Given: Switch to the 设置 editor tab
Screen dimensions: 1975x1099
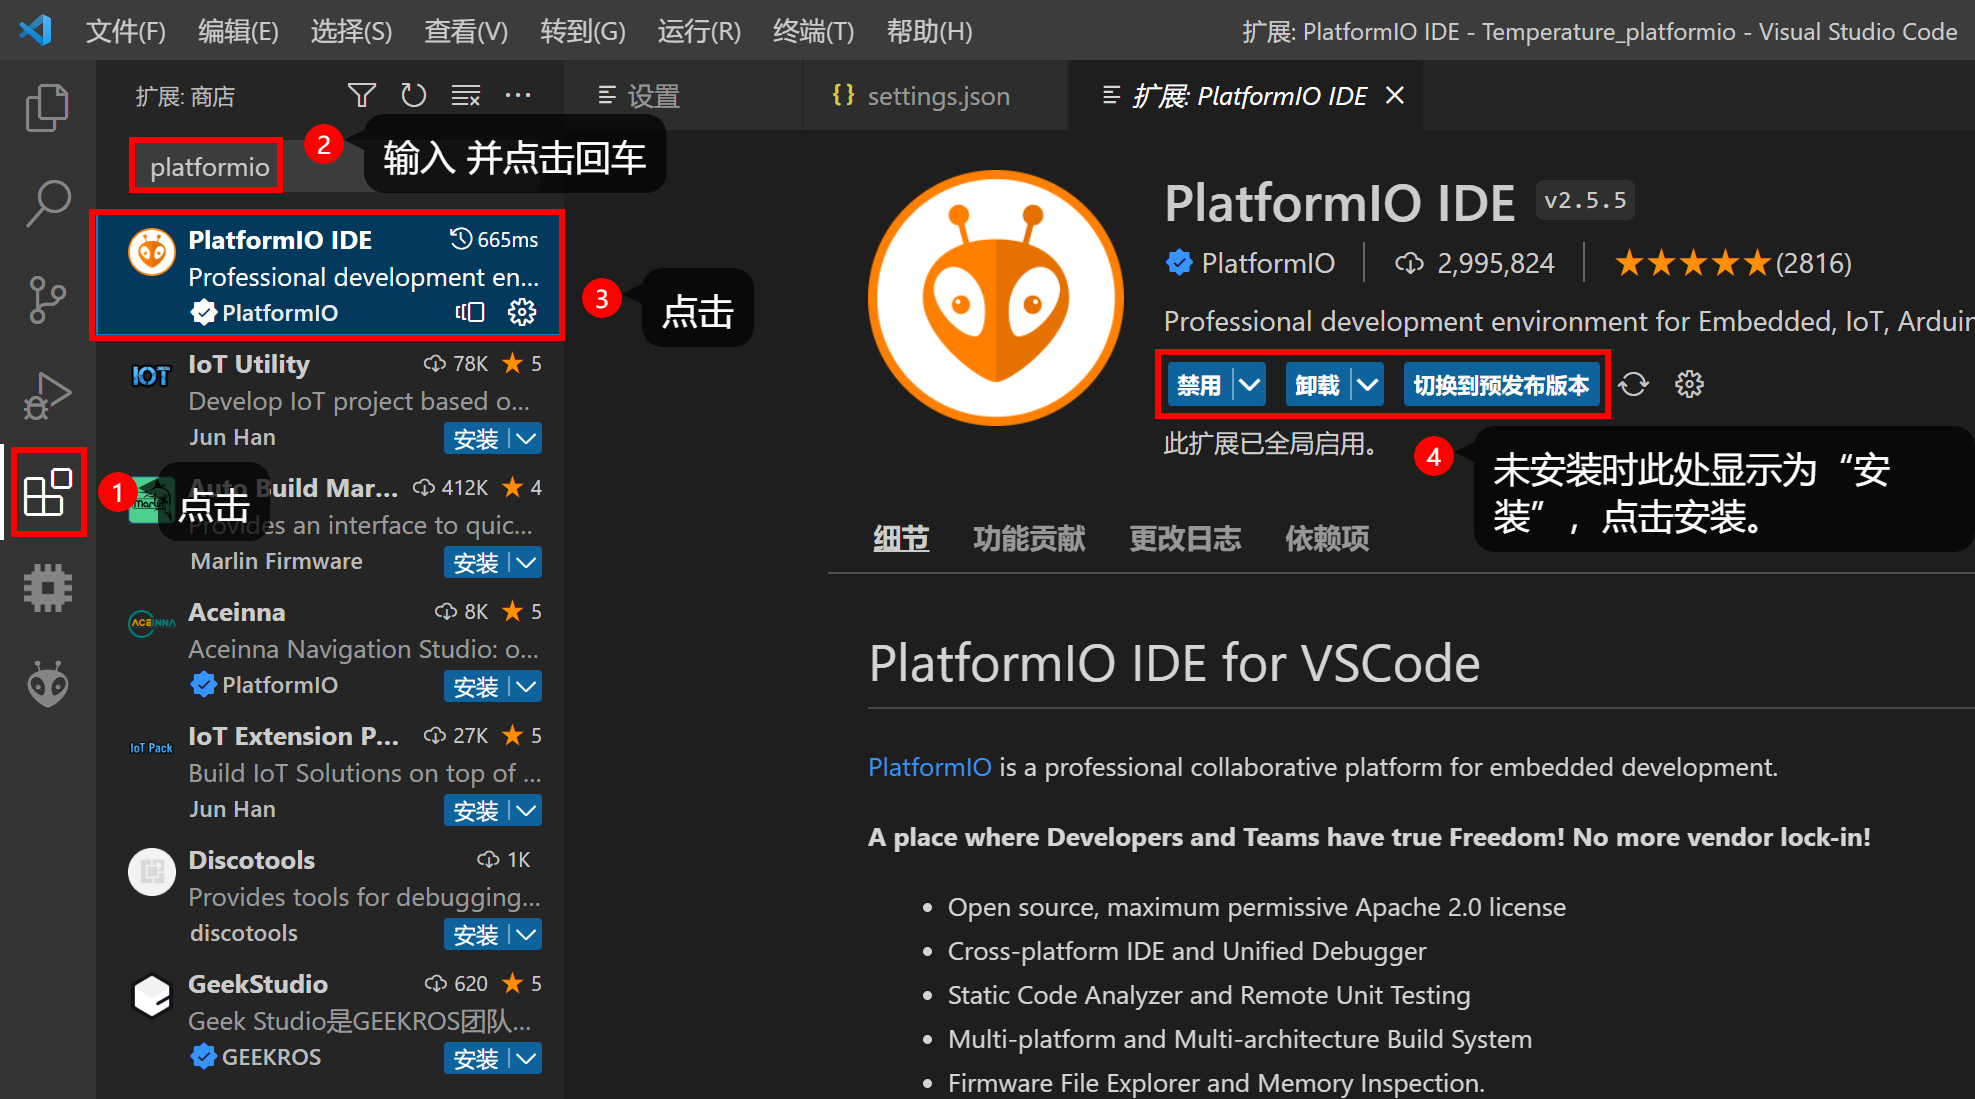Looking at the screenshot, I should (x=683, y=96).
